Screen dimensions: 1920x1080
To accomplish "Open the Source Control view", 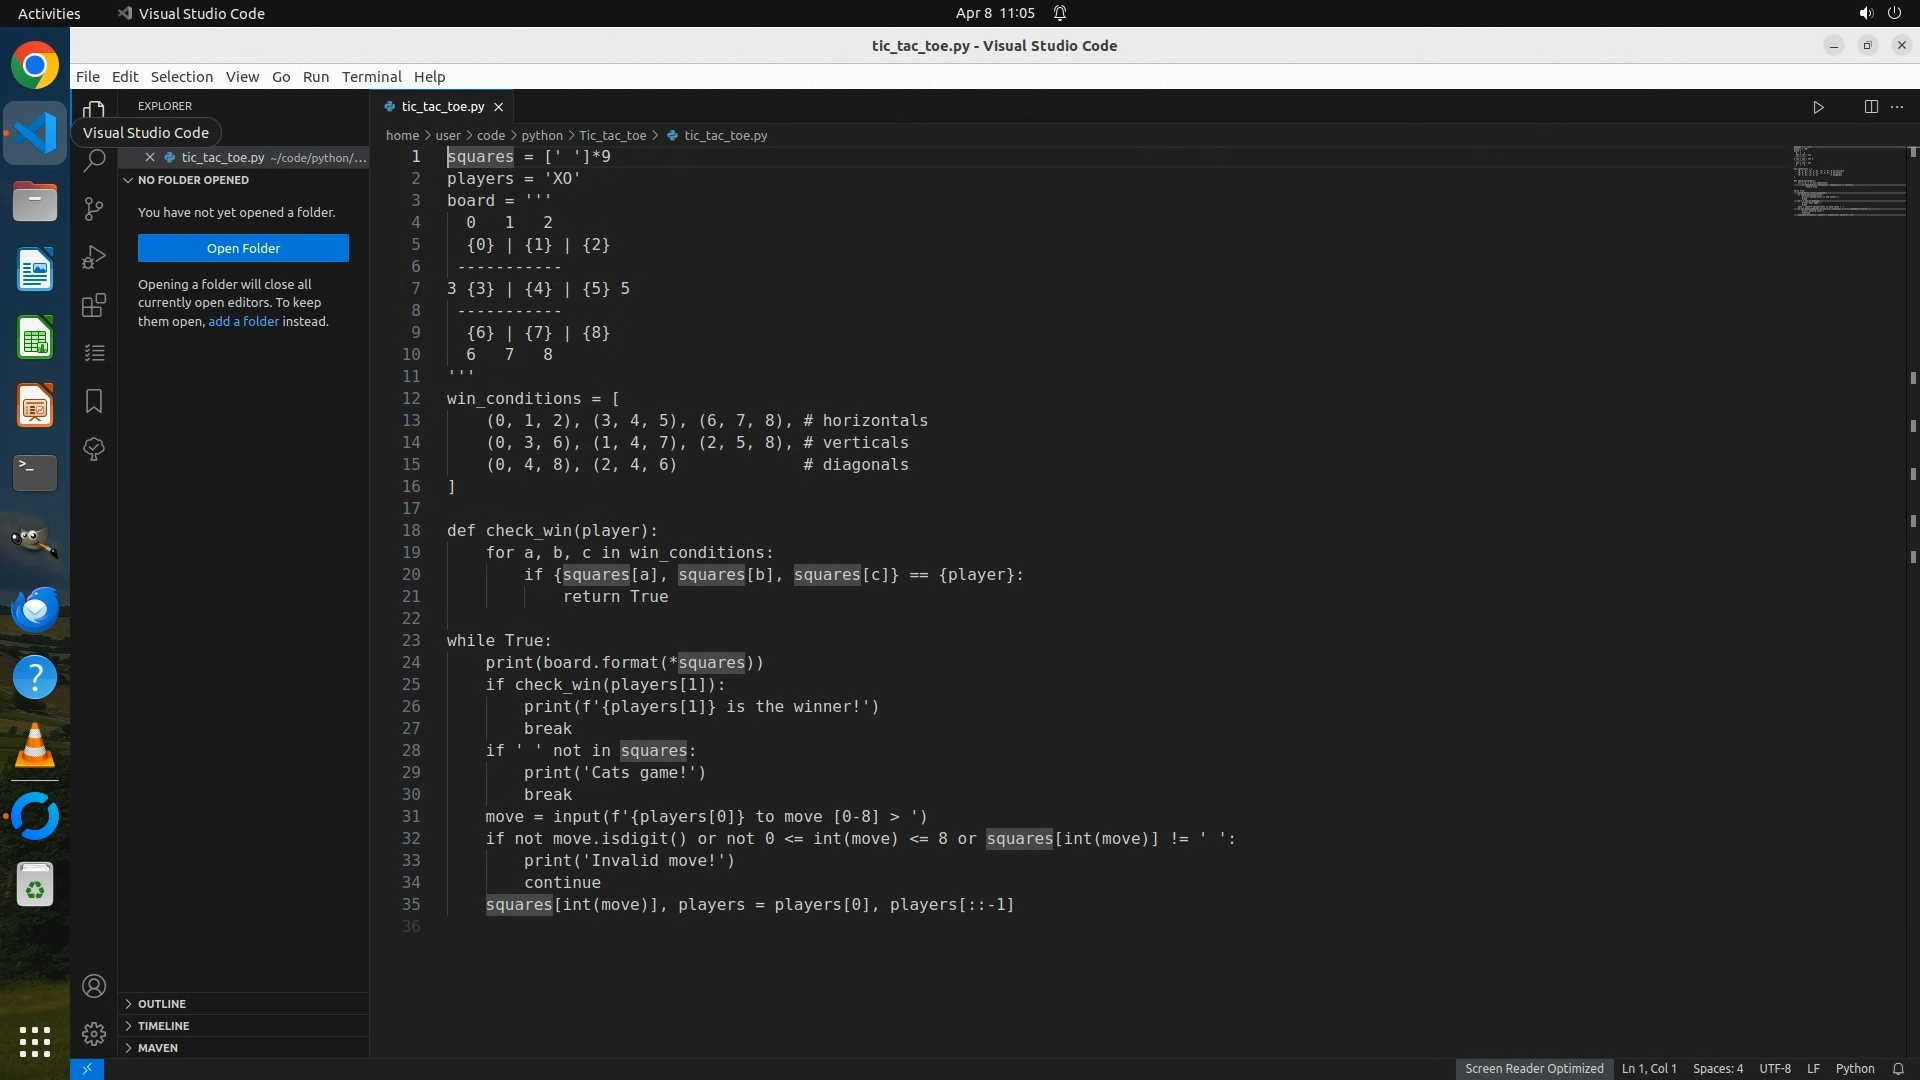I will coord(94,208).
